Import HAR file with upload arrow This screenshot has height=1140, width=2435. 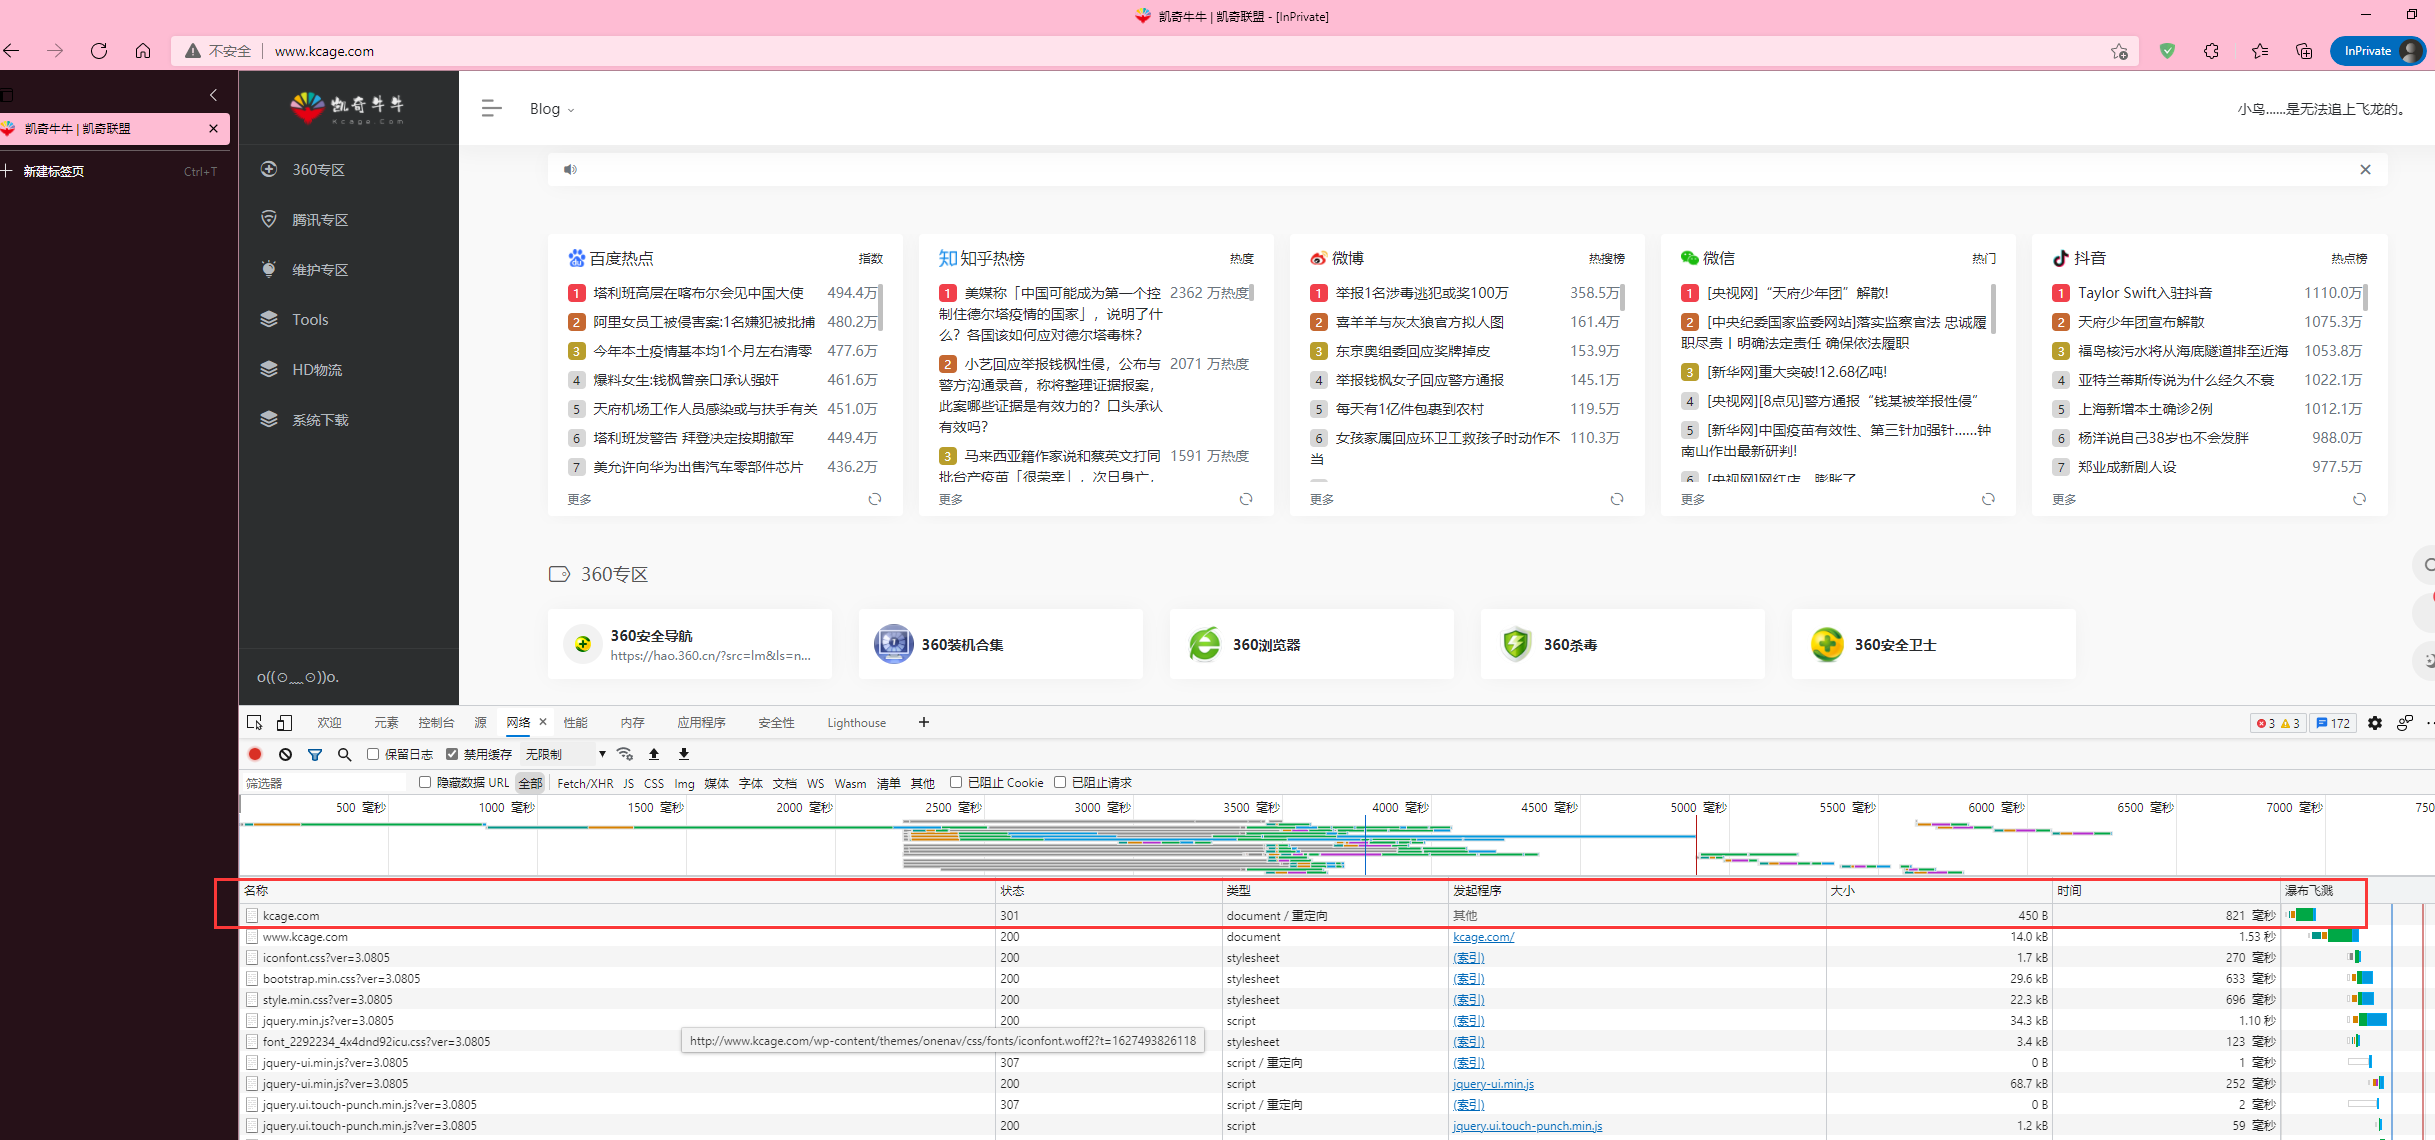pyautogui.click(x=654, y=754)
